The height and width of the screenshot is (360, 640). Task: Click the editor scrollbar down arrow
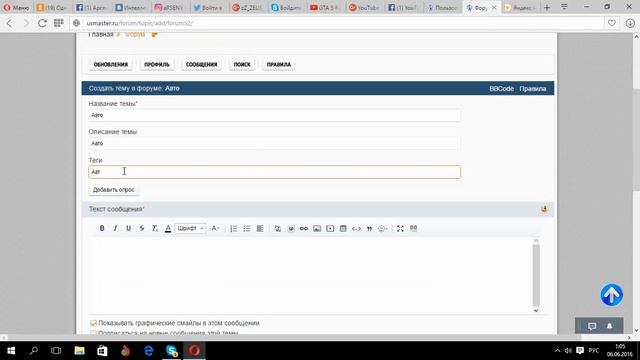[x=536, y=310]
